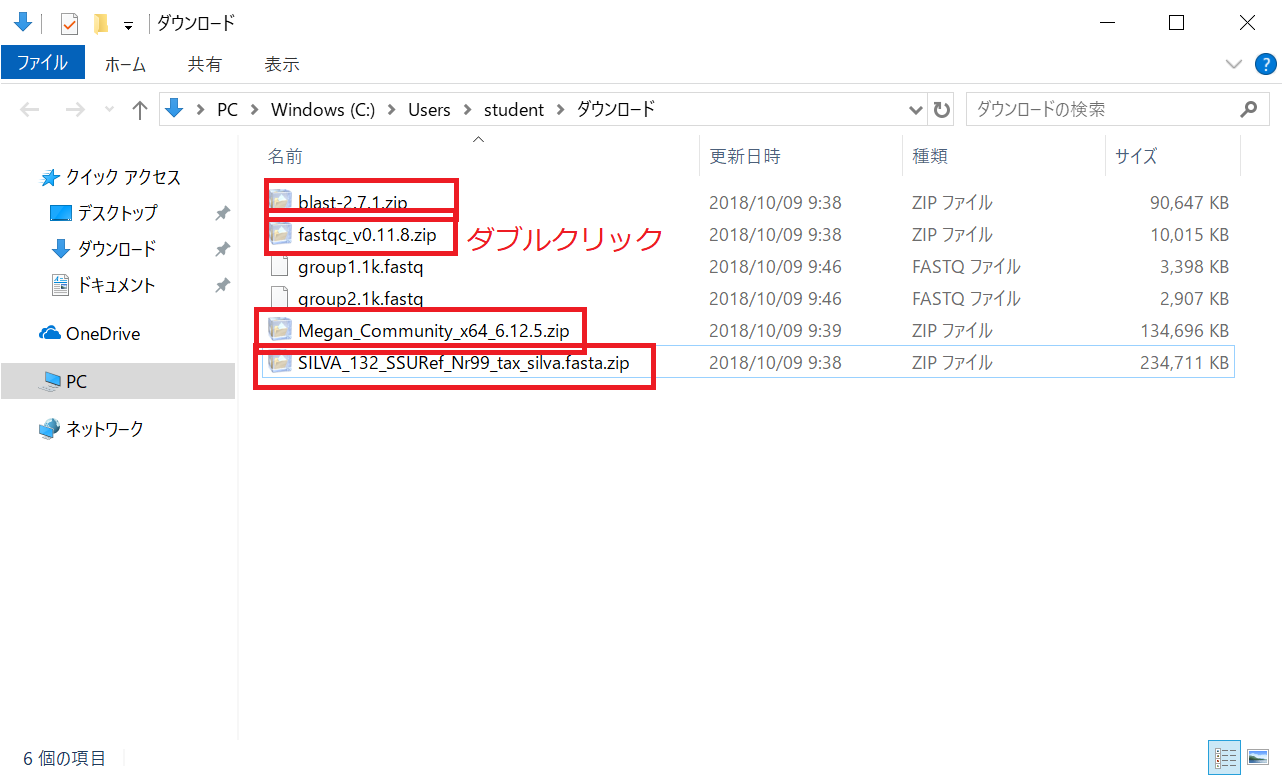Click the SILVA_132 zip file icon
This screenshot has width=1283, height=776.
(279, 363)
